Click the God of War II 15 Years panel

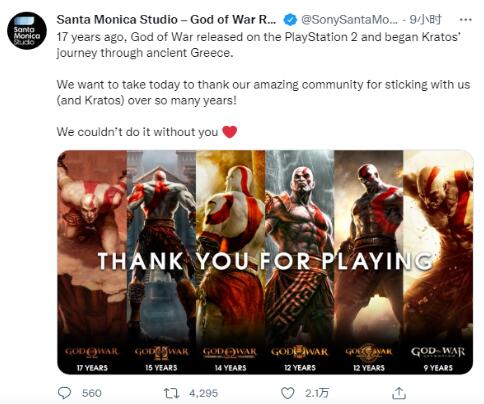click(162, 262)
